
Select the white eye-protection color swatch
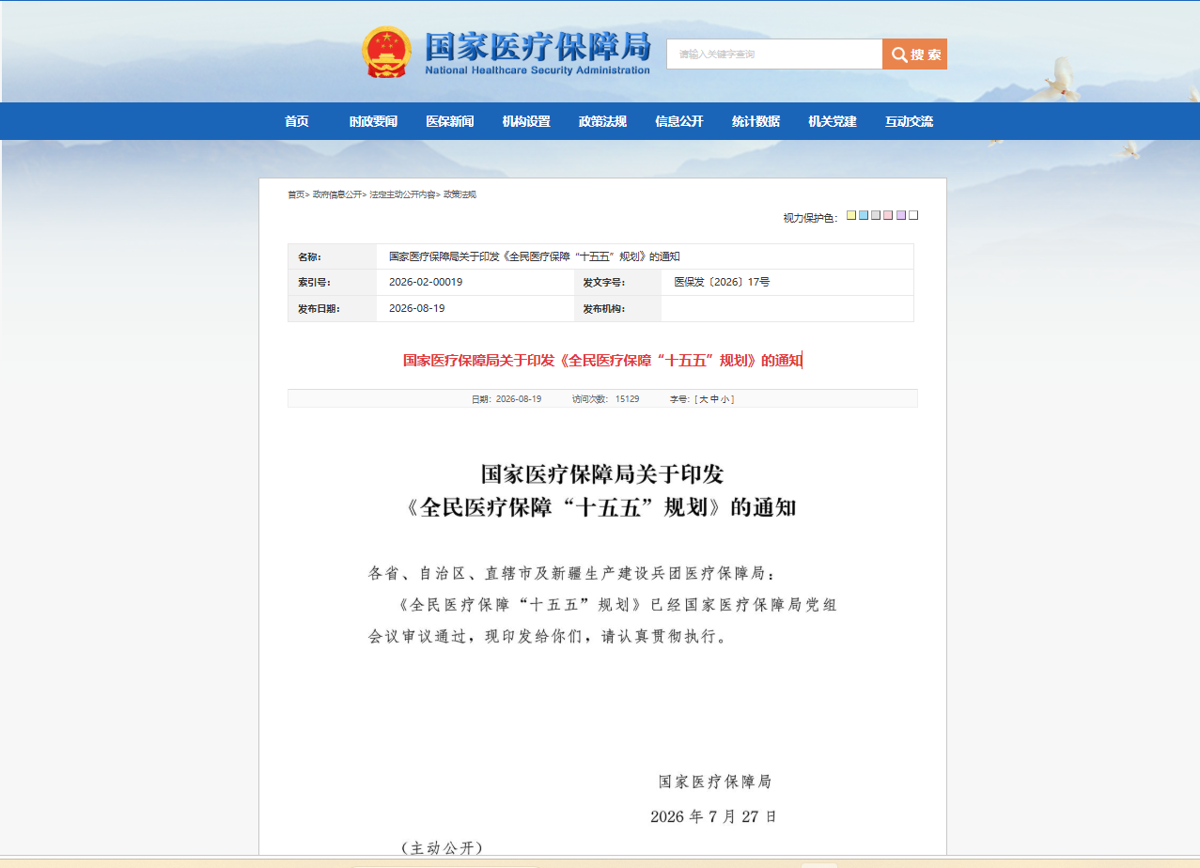point(913,215)
